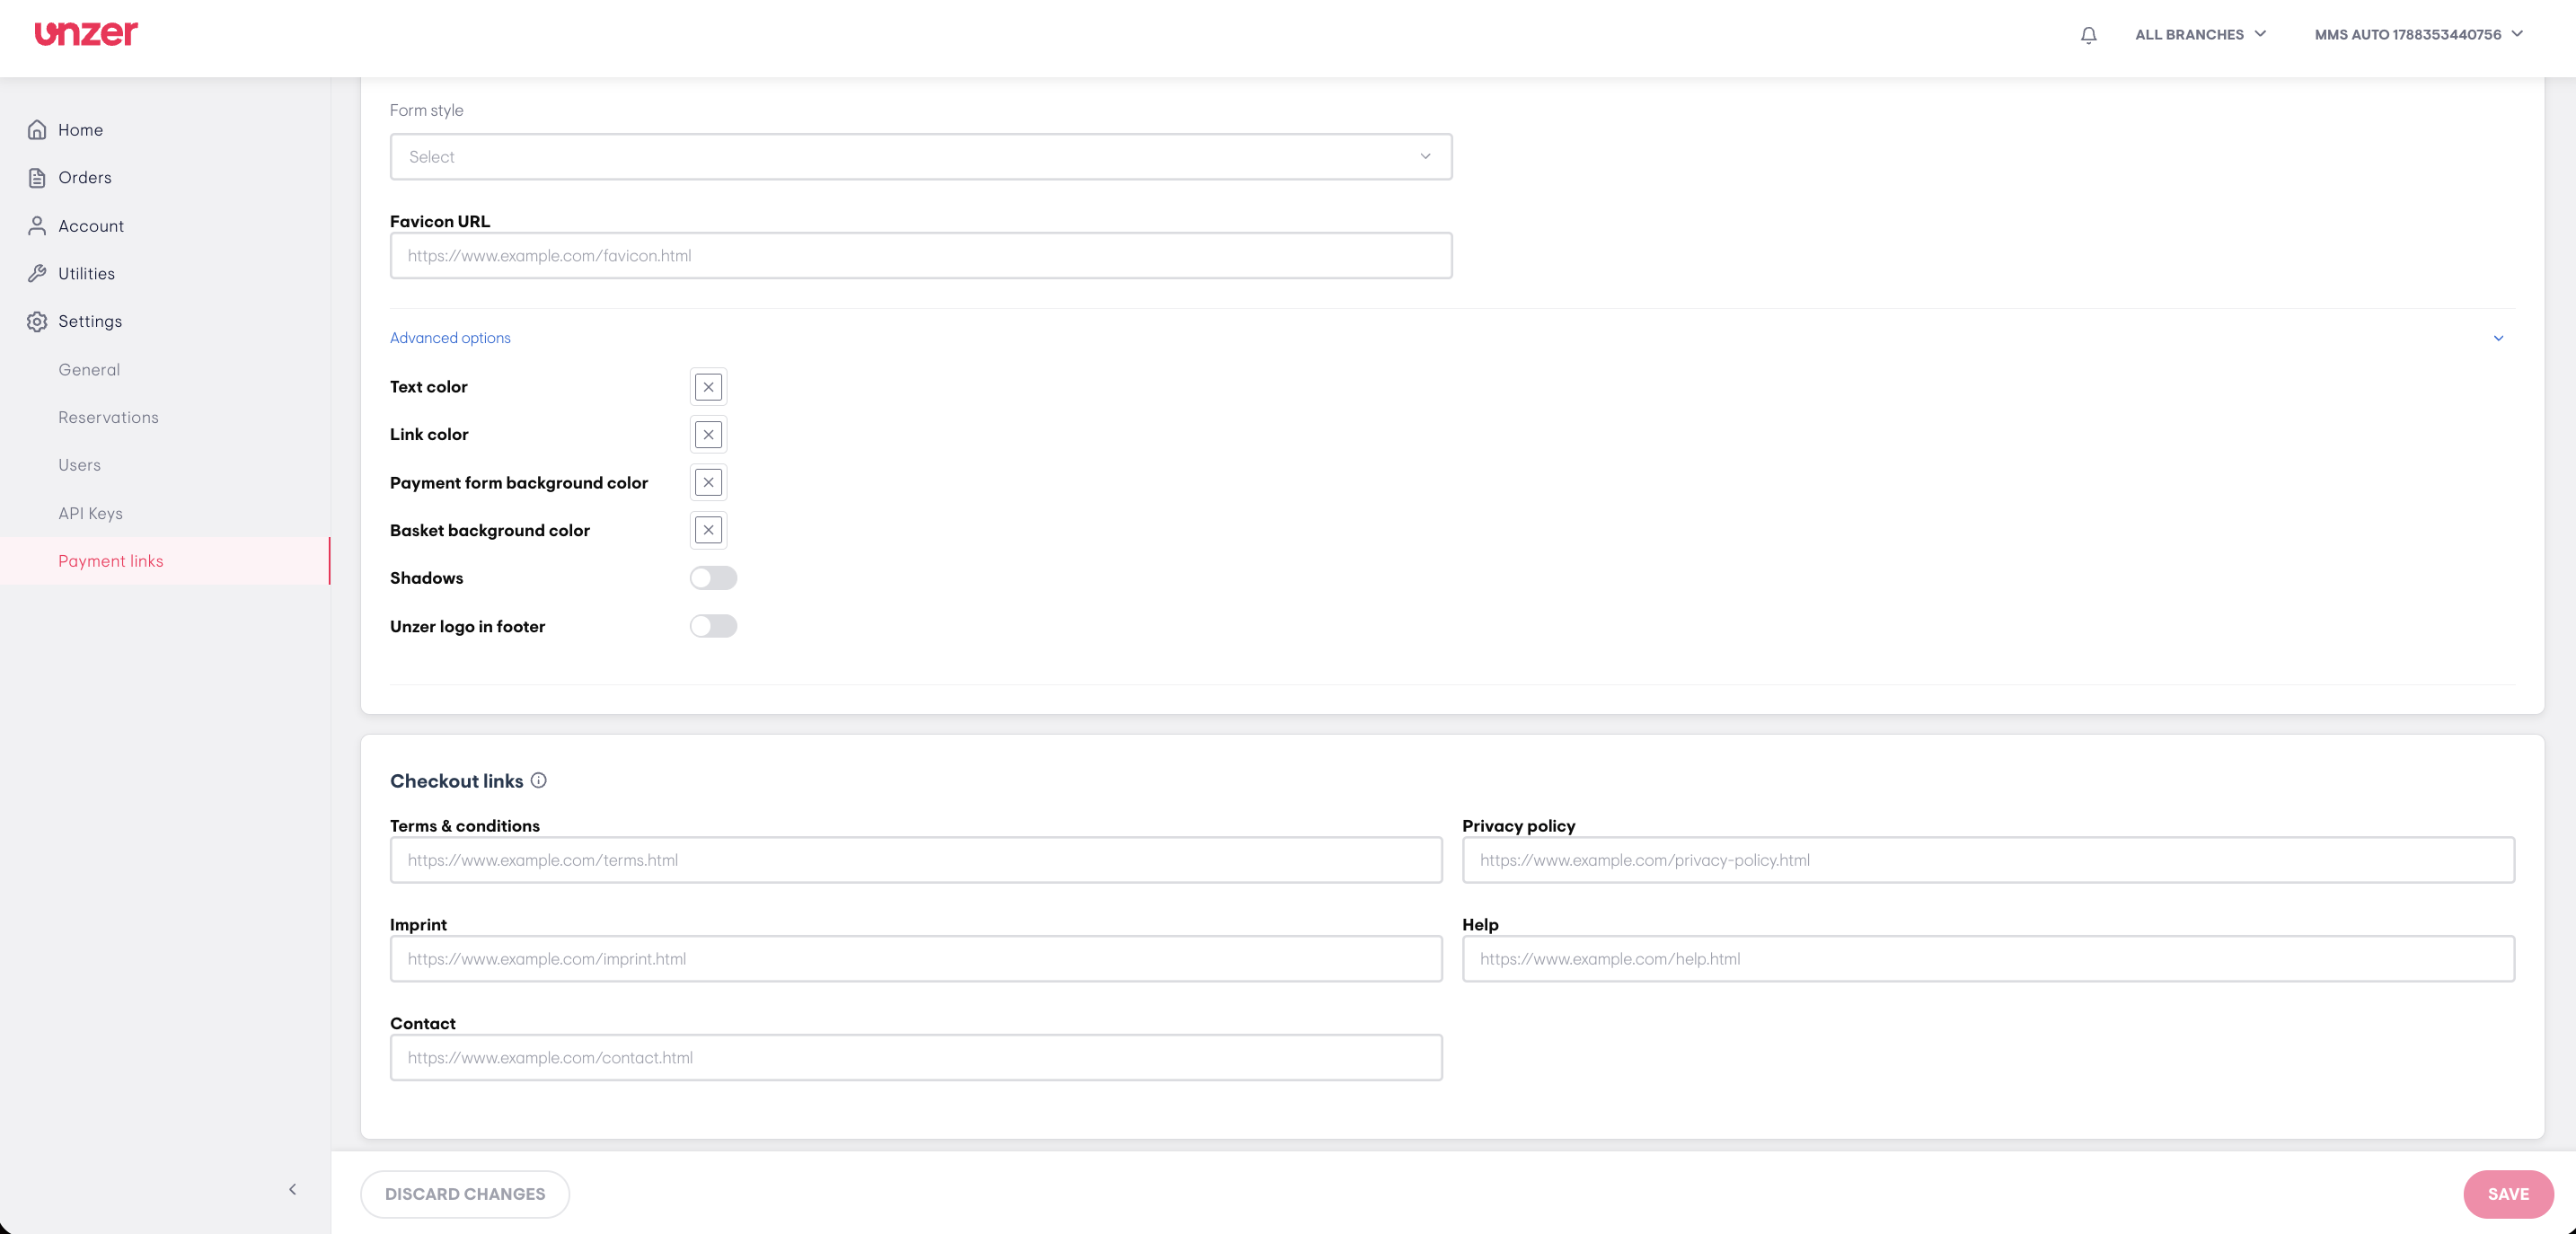Open the notifications bell
Screen dimensions: 2576x1234
click(2088, 35)
